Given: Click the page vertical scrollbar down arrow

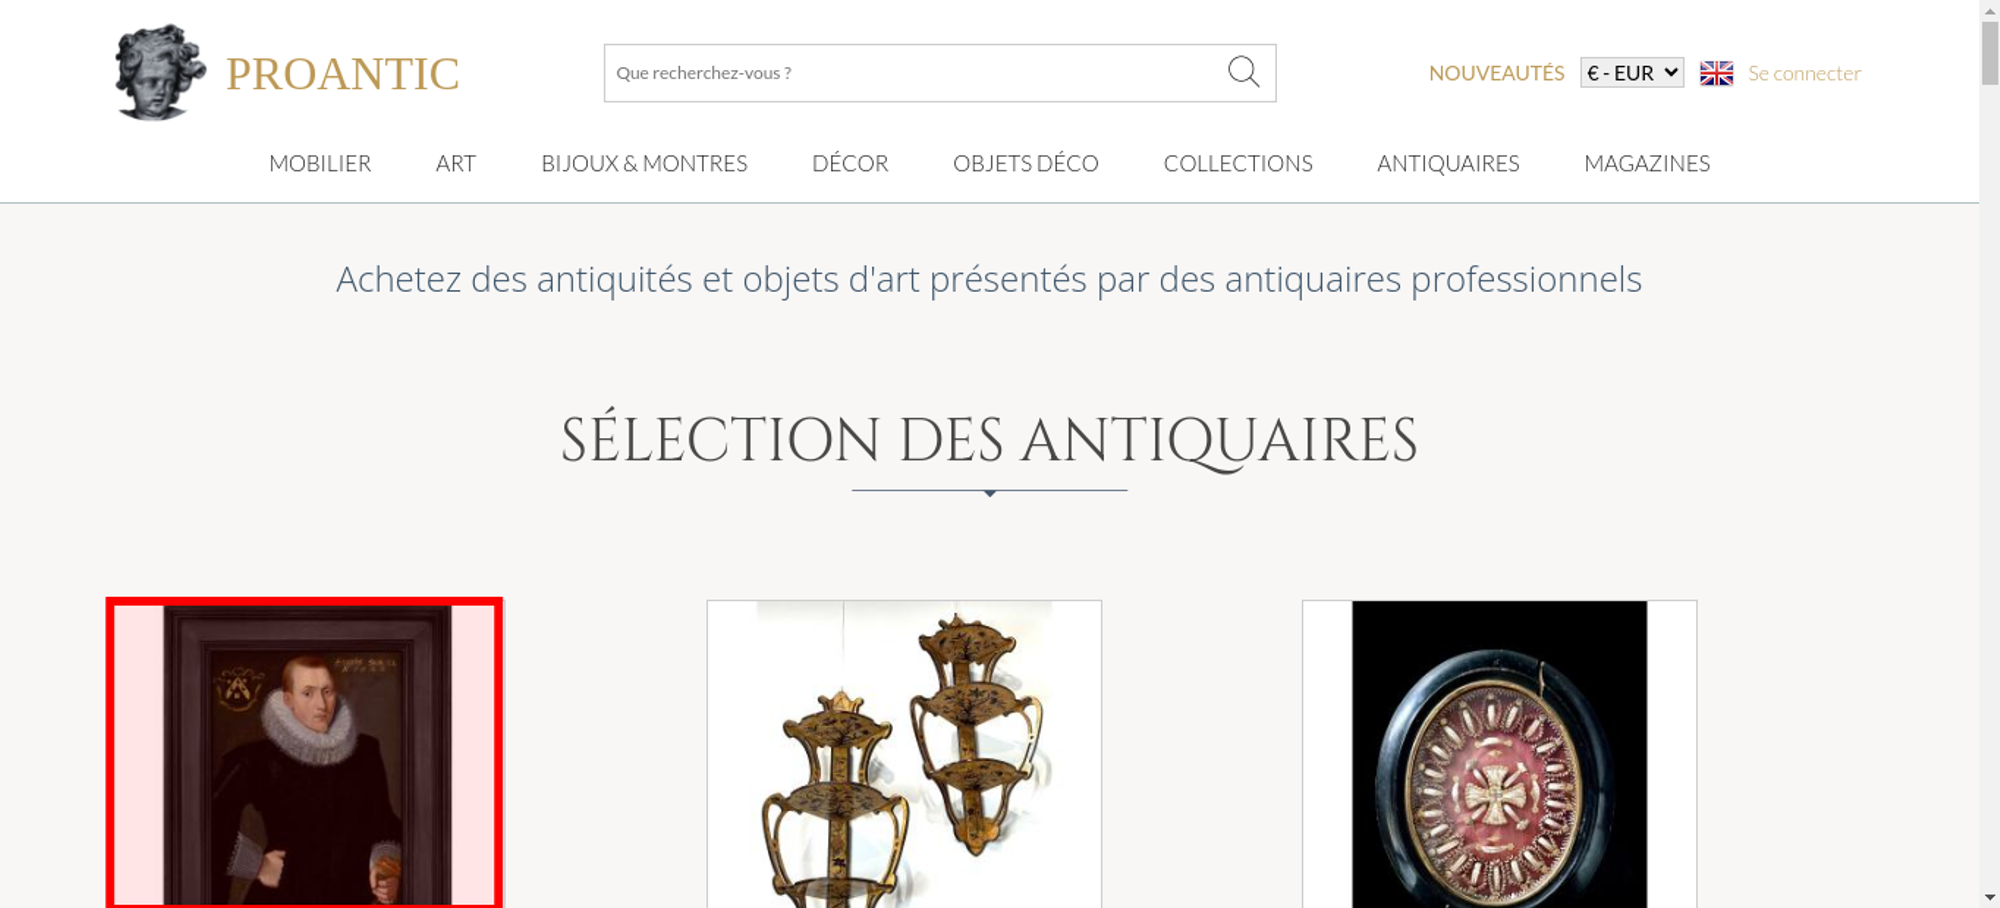Looking at the screenshot, I should click(x=1990, y=898).
